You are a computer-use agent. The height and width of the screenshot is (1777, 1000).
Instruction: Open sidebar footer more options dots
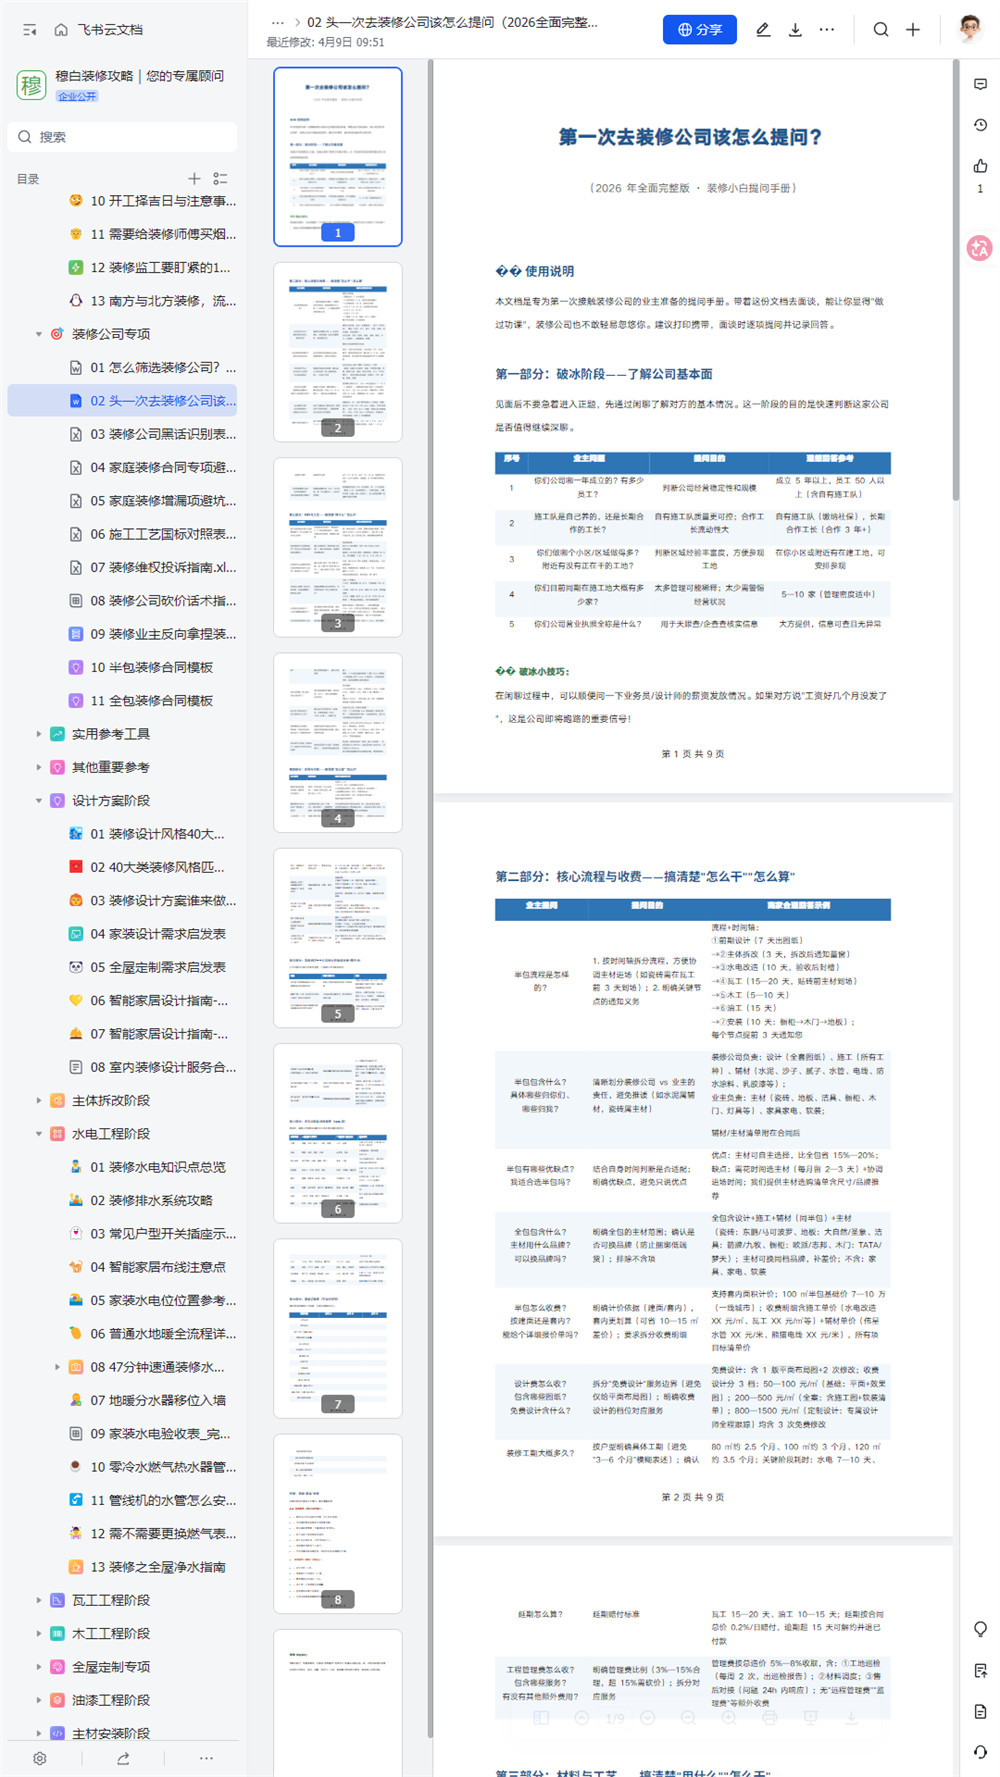point(206,1758)
